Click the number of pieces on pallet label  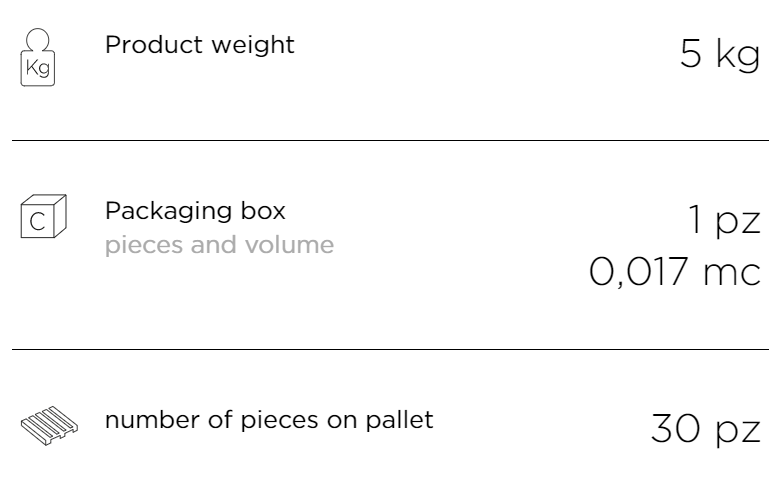[x=269, y=421]
